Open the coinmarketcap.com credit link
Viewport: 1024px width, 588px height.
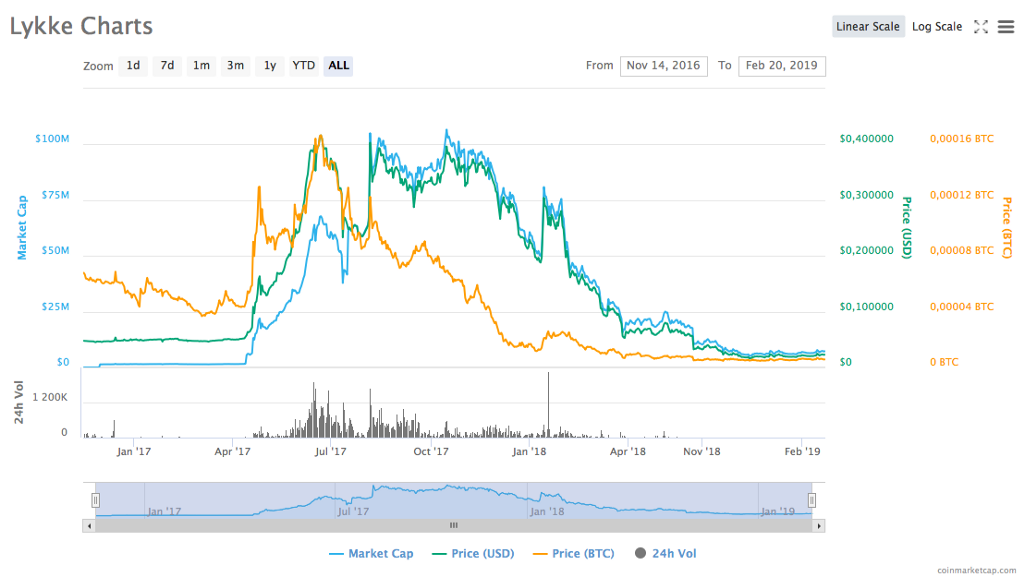pyautogui.click(x=977, y=570)
